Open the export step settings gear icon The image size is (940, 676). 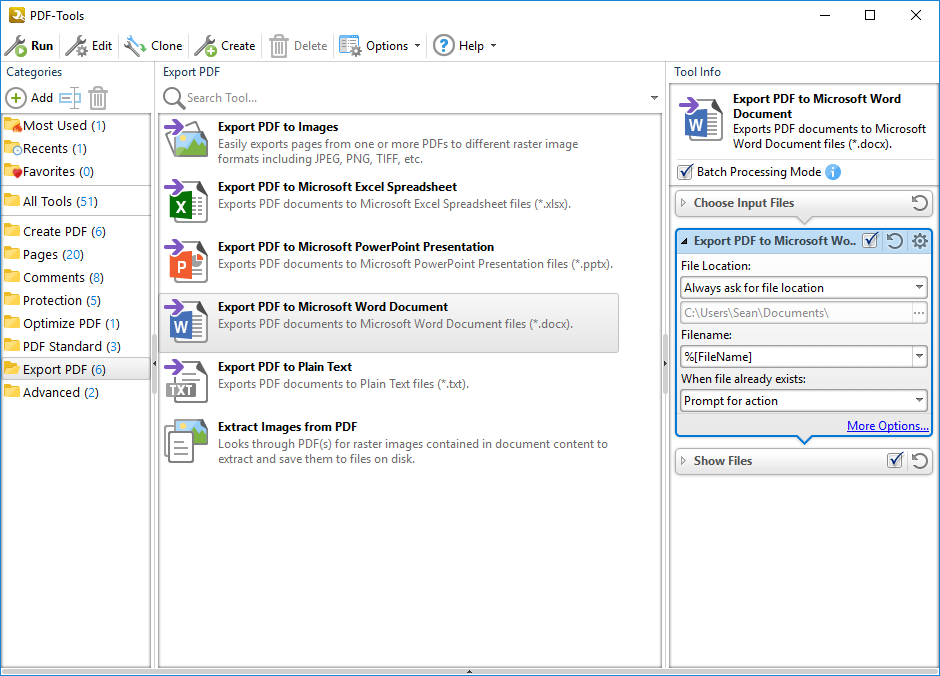click(919, 241)
